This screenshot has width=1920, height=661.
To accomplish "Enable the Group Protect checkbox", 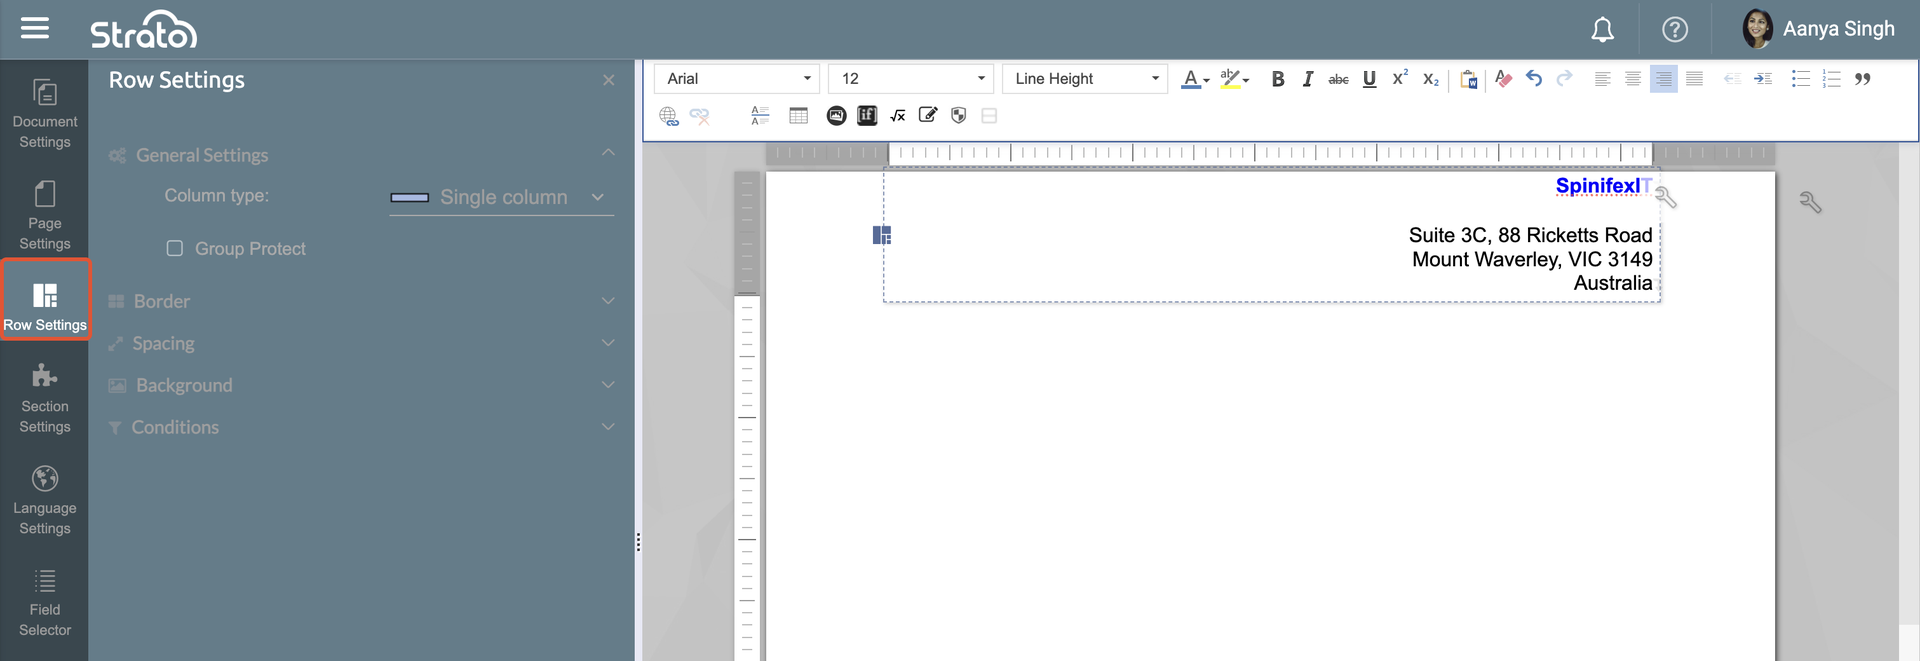I will coord(175,248).
